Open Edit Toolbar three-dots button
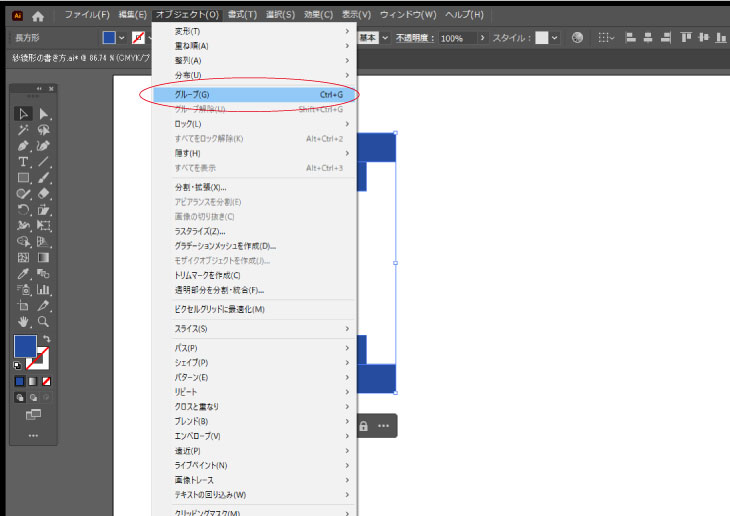Screen dimensions: 730x516 33,436
